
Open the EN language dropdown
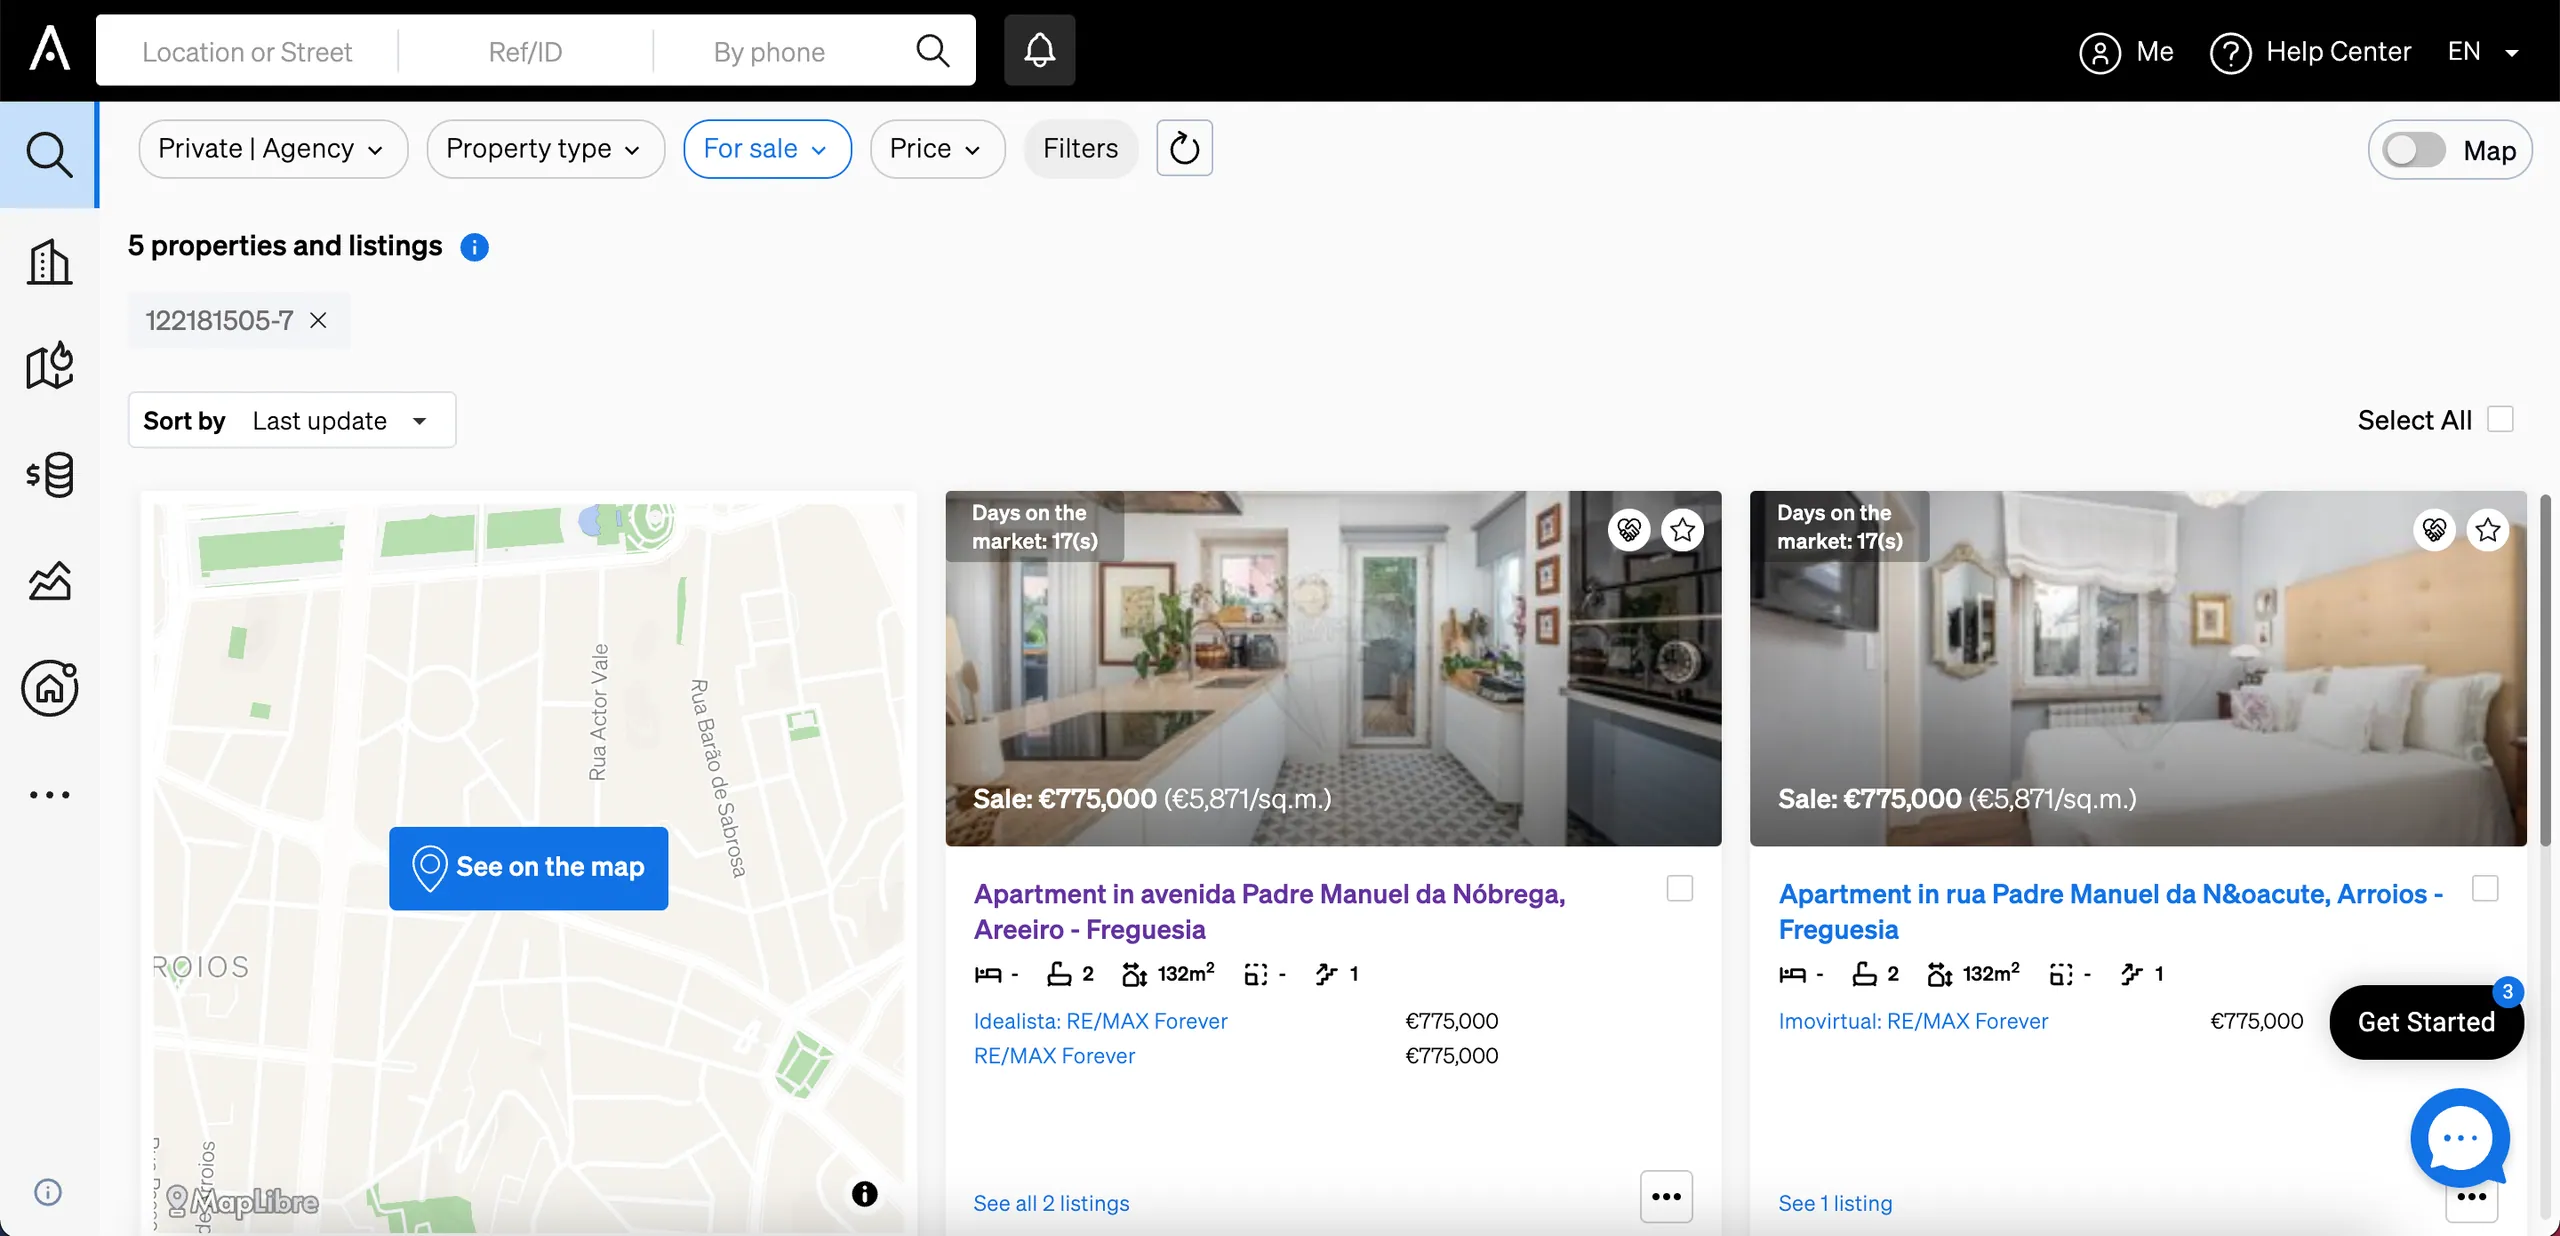point(2484,51)
